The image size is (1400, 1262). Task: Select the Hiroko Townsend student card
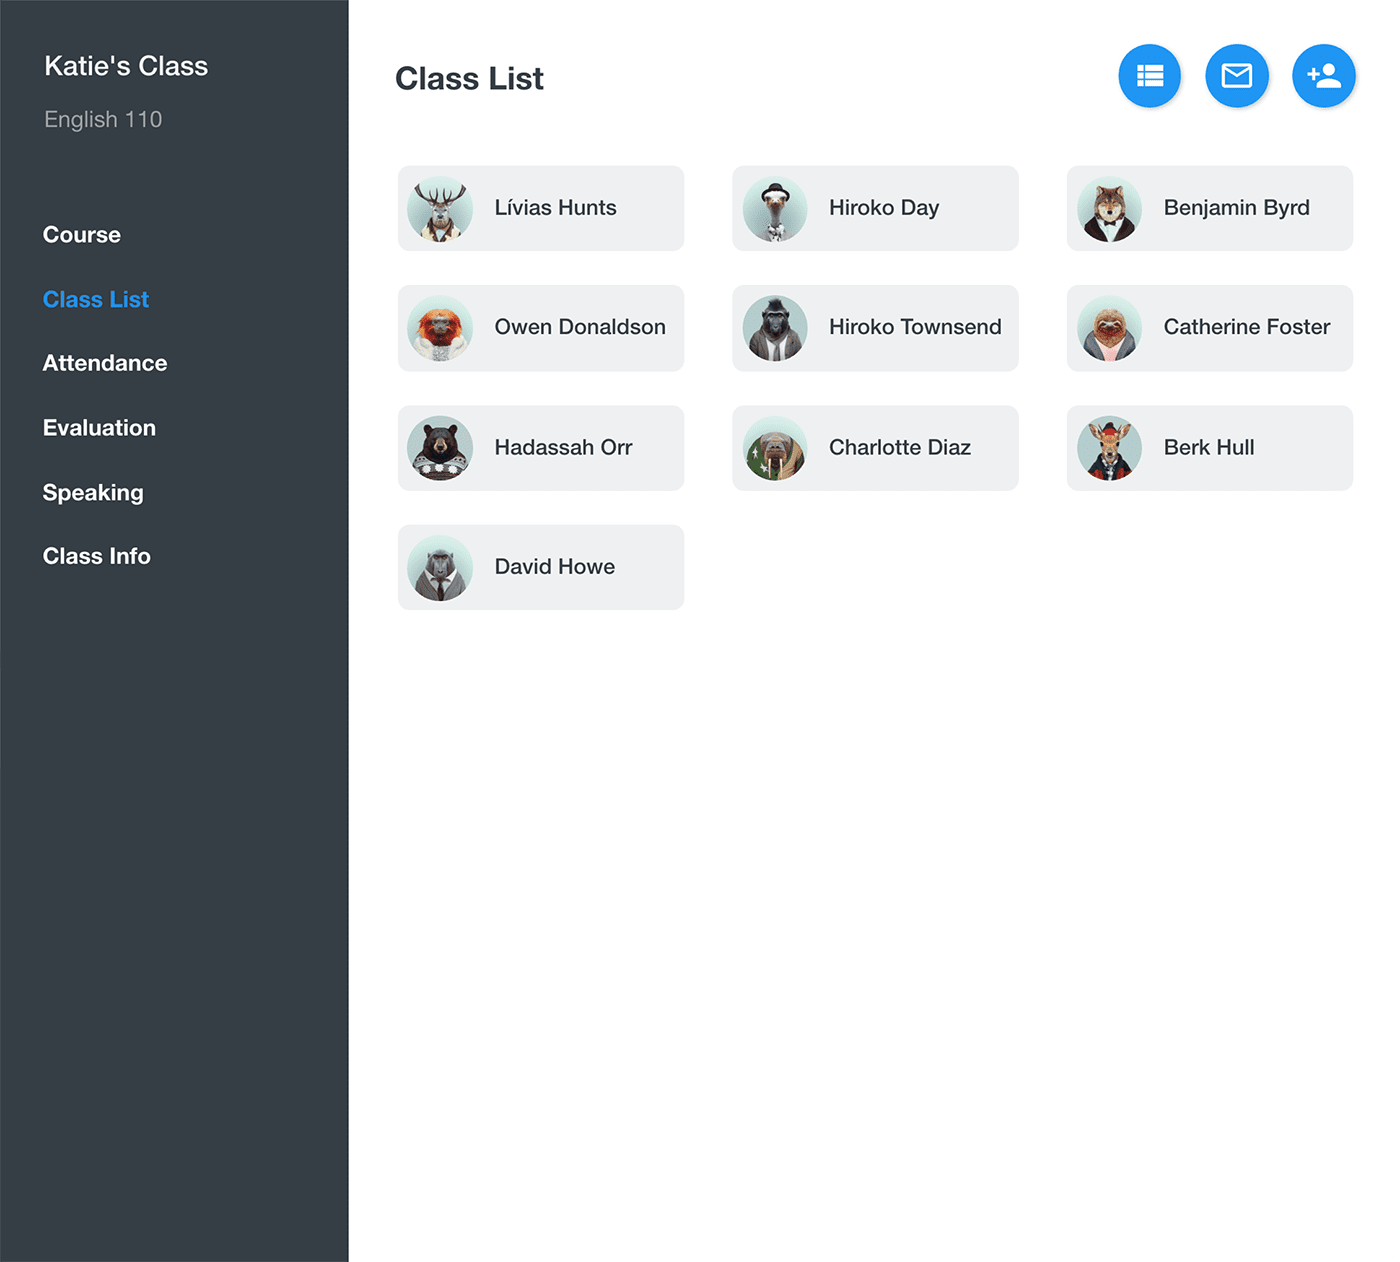[875, 328]
